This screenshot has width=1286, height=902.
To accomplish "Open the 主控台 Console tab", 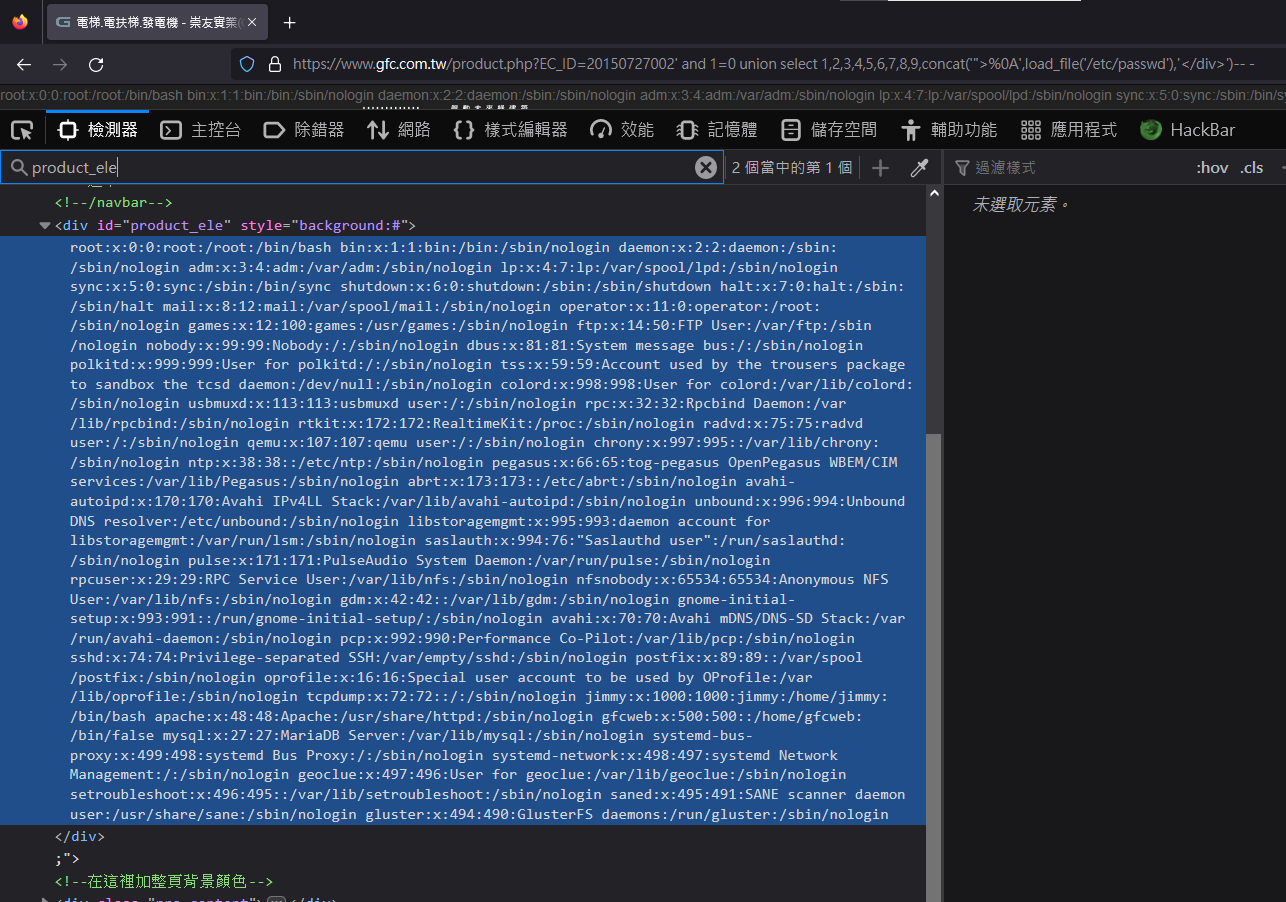I will point(201,130).
